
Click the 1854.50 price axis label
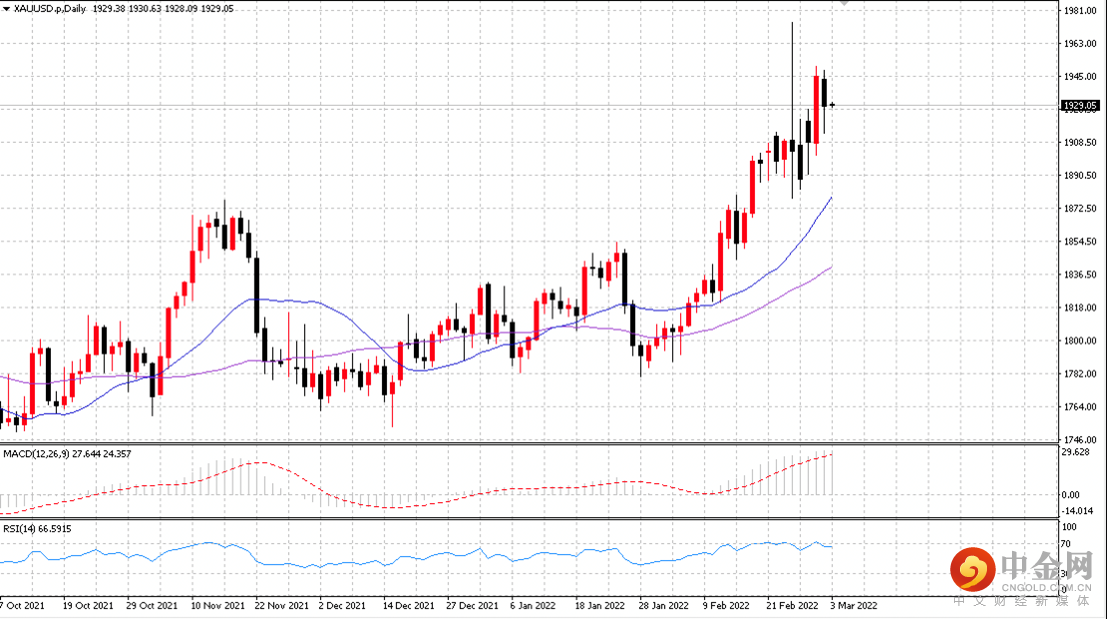(x=1079, y=241)
